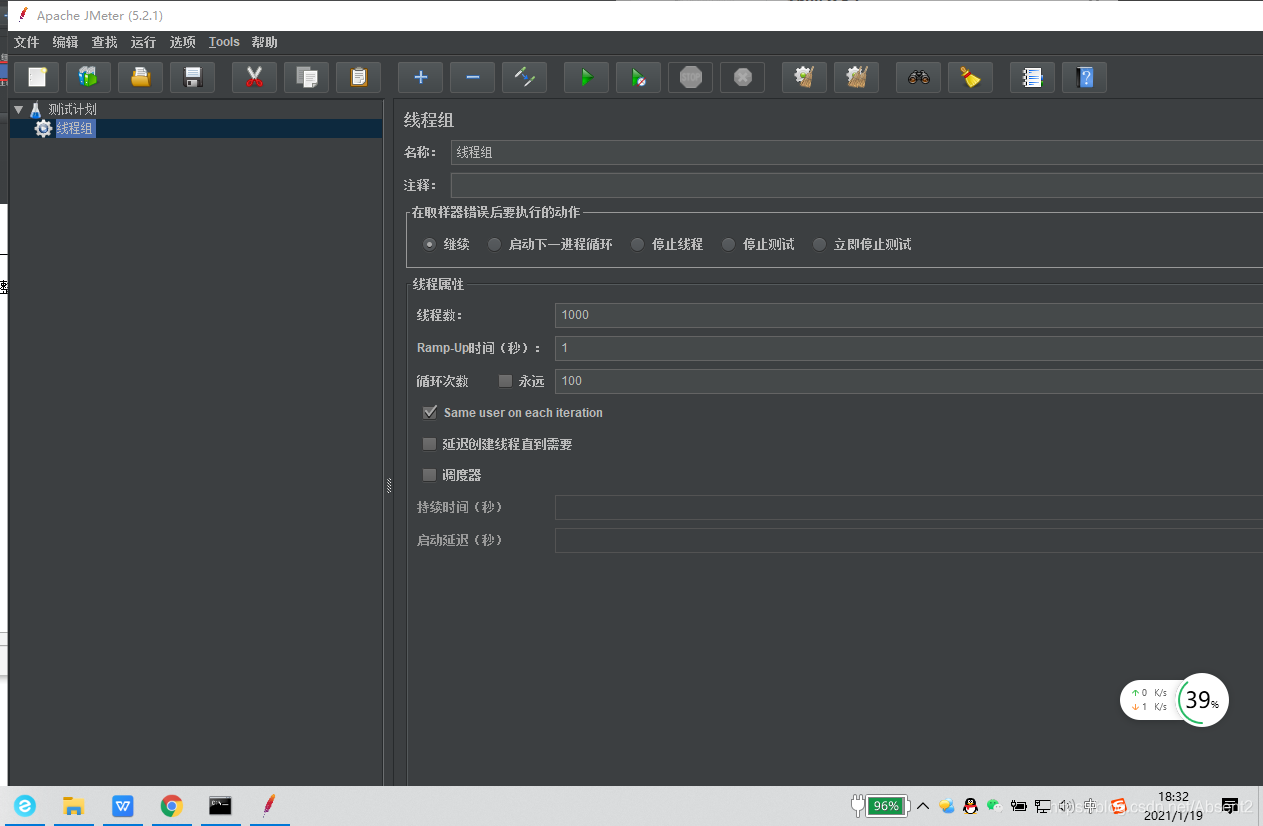Expand all nodes with plus icon
1263x826 pixels.
click(x=421, y=77)
